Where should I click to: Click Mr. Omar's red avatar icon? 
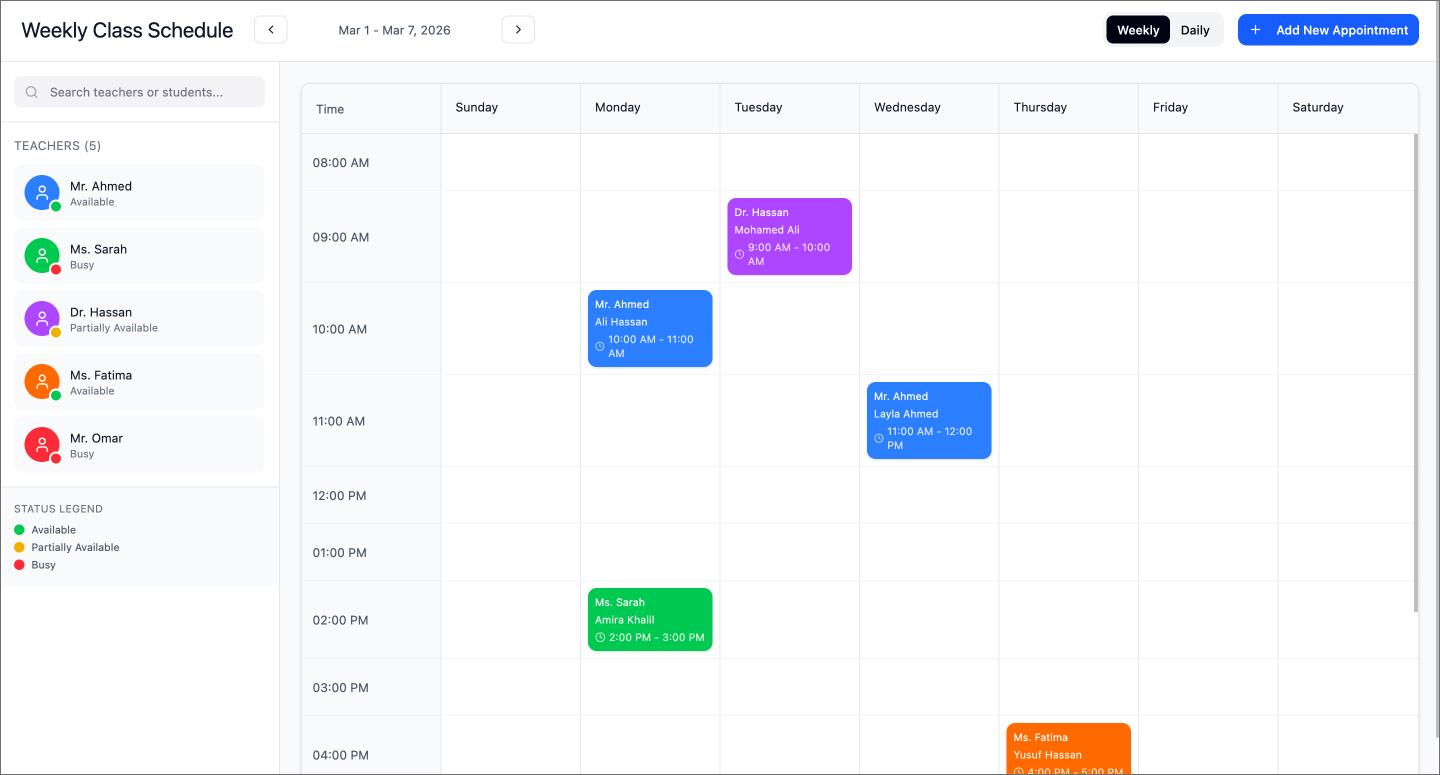point(41,444)
